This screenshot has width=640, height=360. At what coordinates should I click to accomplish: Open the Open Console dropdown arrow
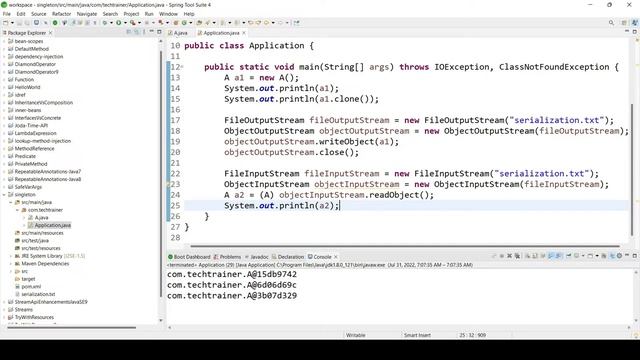coord(597,256)
